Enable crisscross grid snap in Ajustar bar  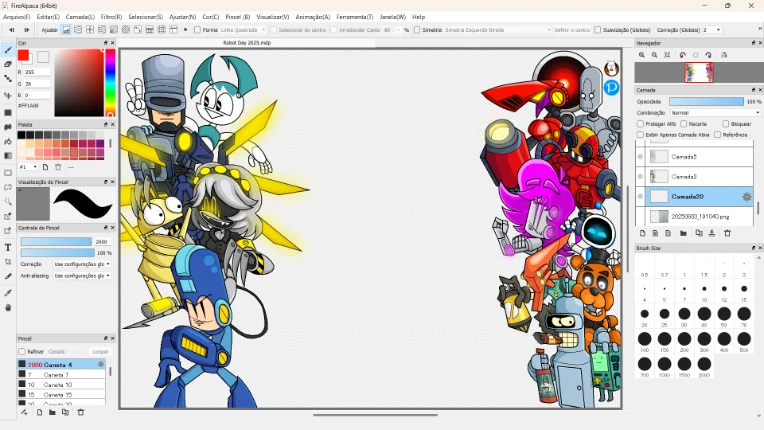tap(90, 30)
